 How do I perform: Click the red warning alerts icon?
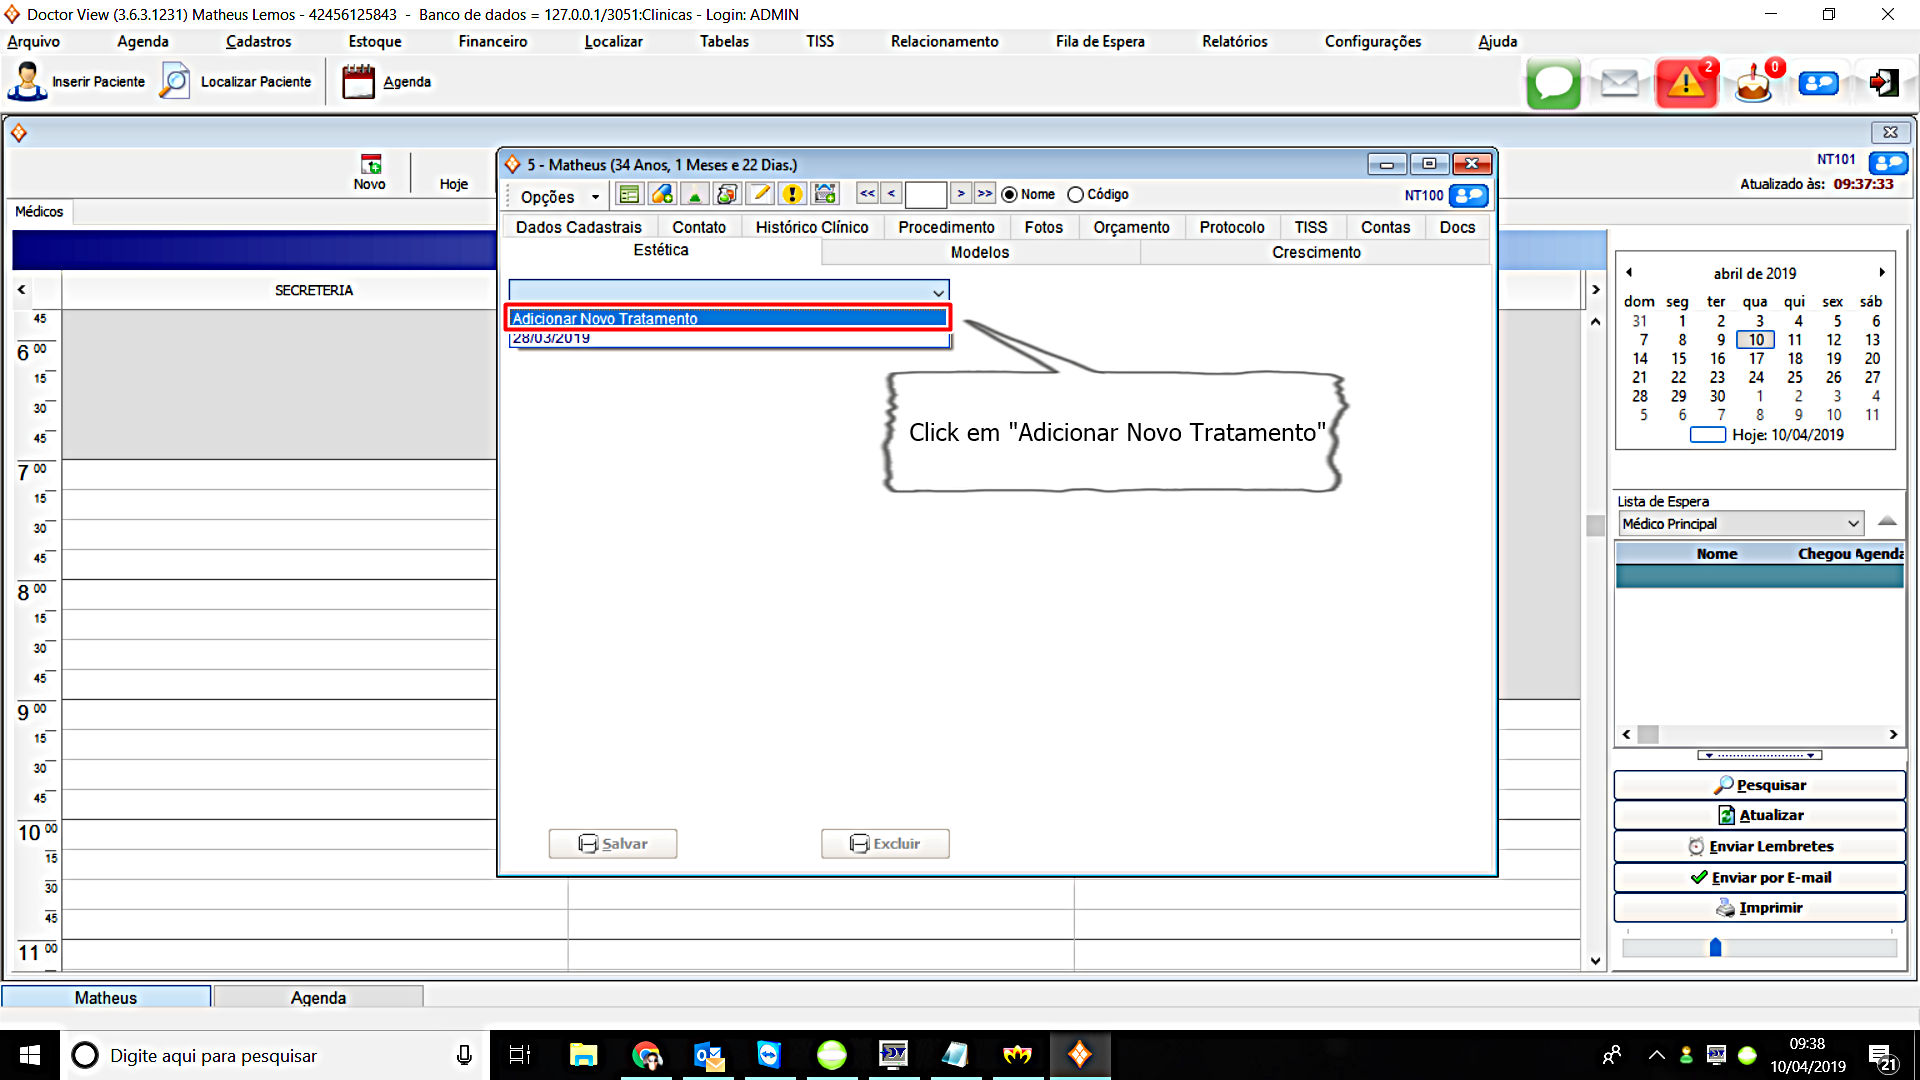[1686, 83]
